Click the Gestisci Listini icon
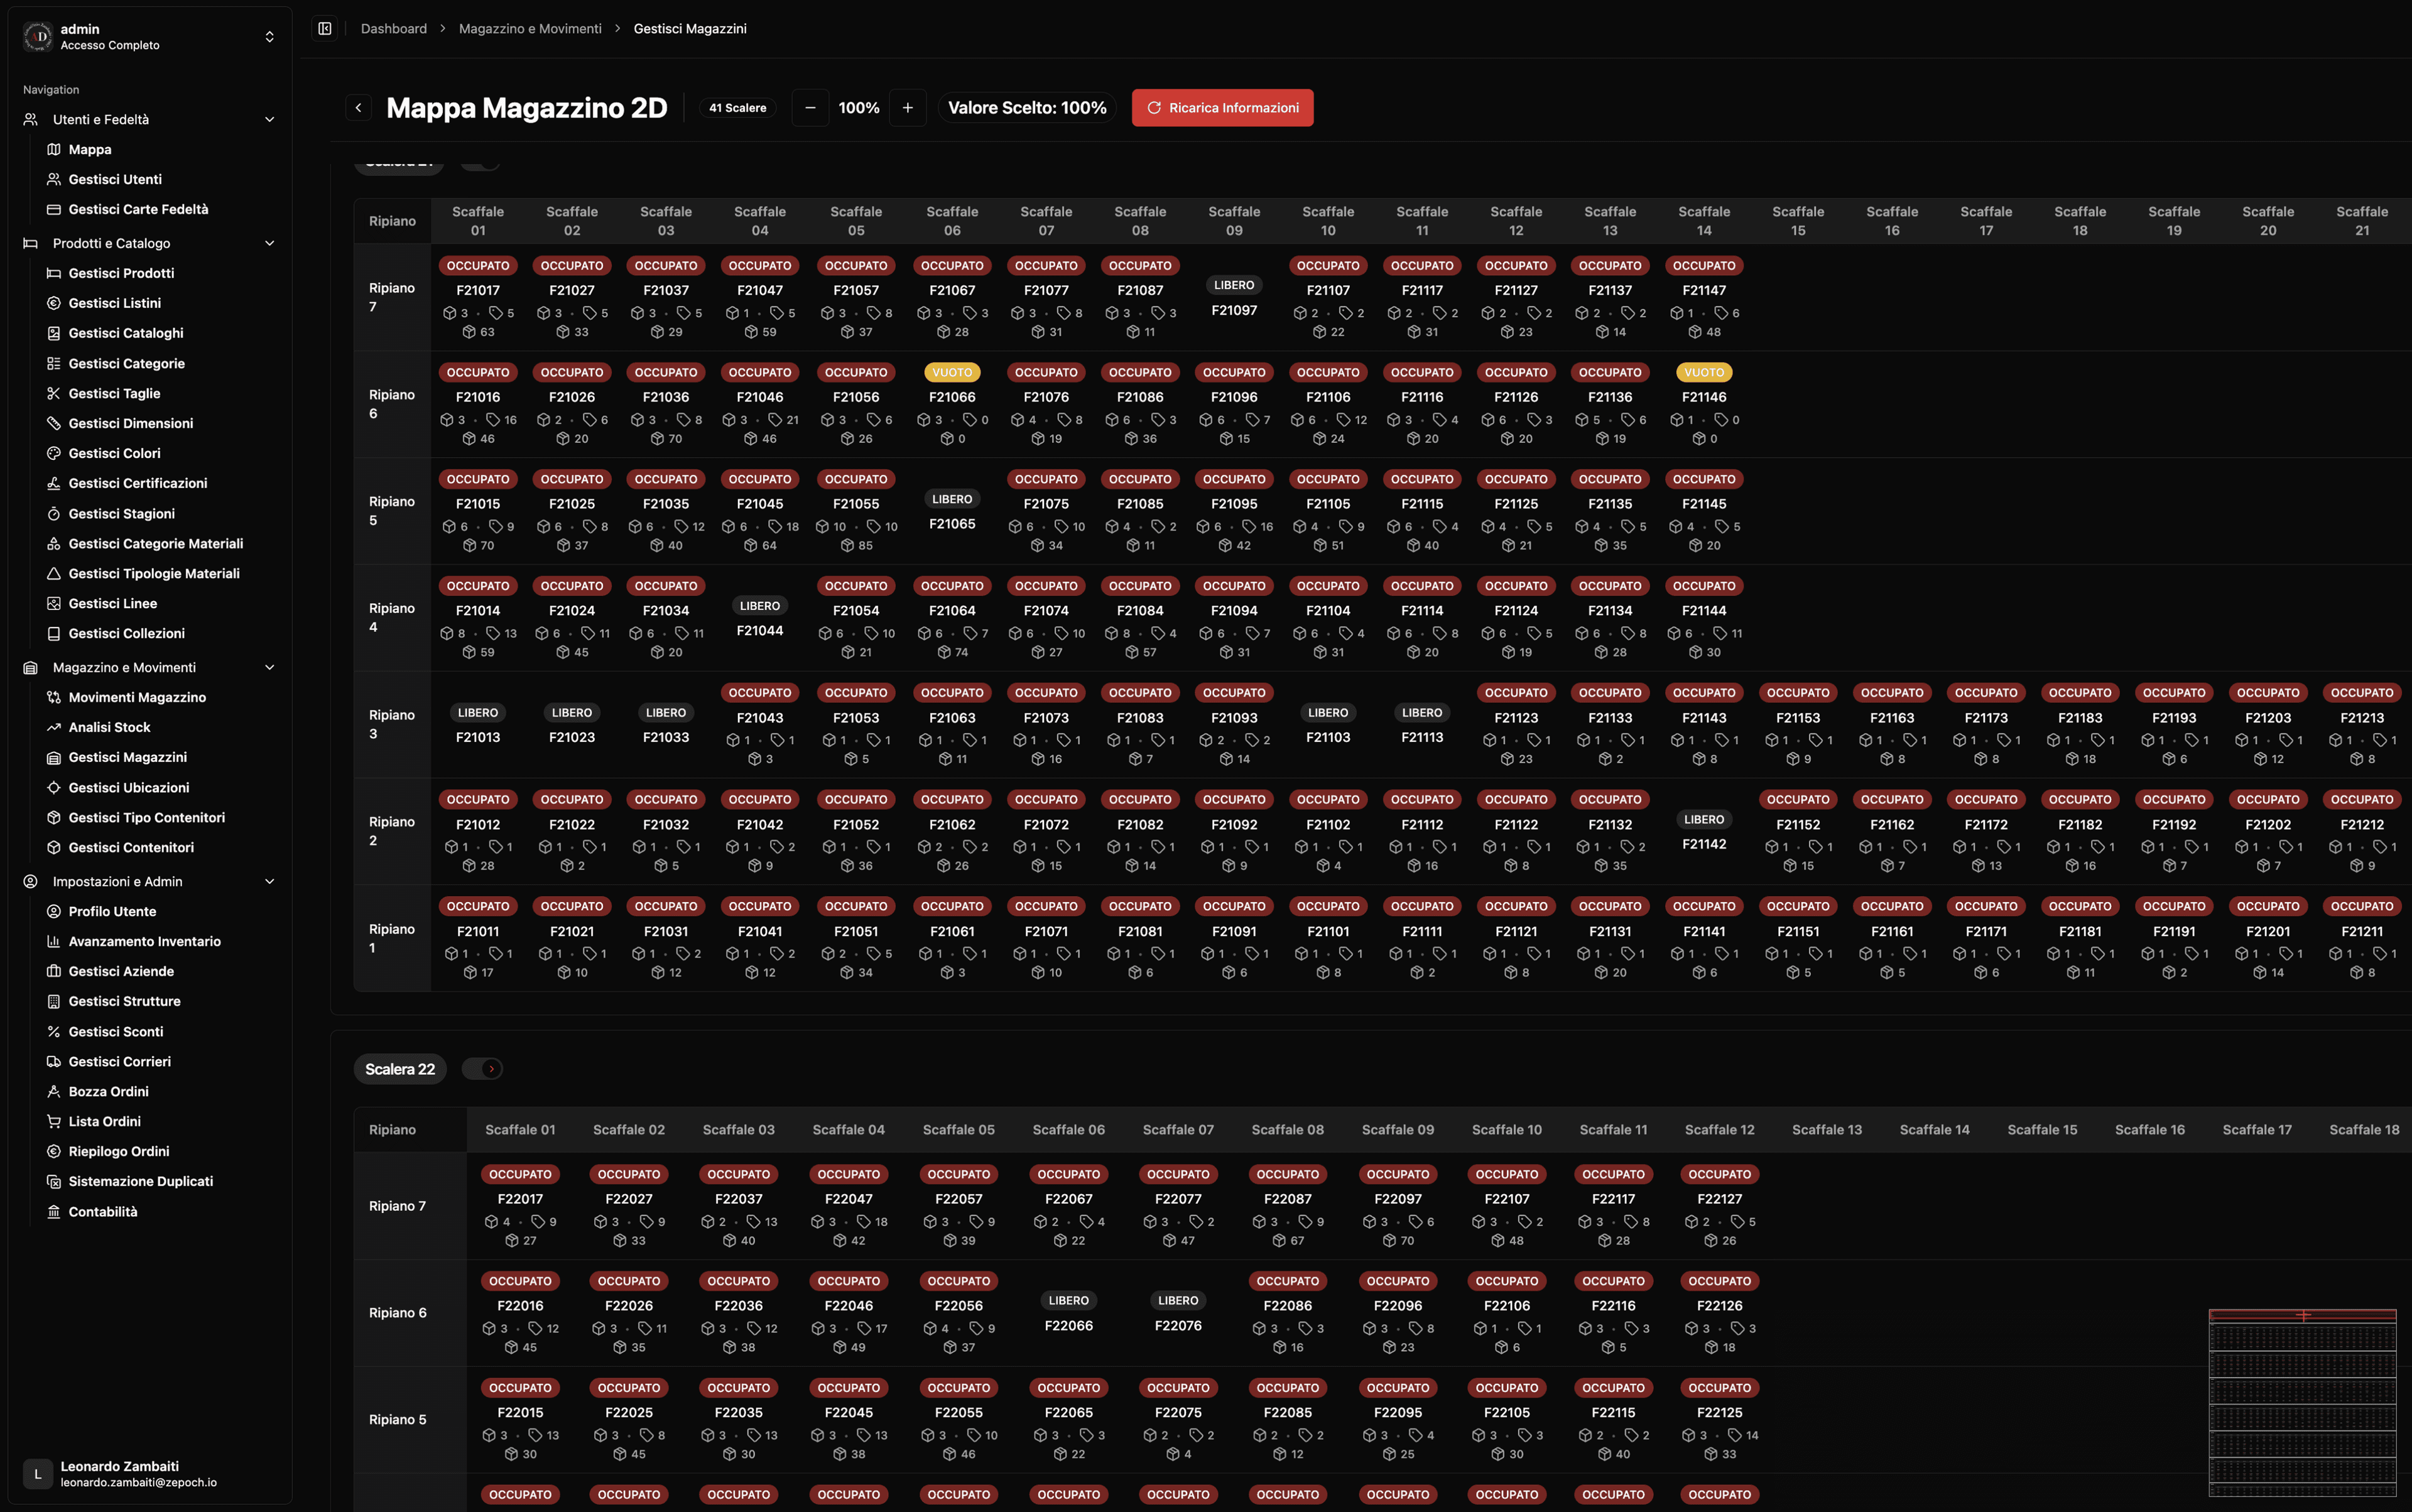 click(54, 303)
